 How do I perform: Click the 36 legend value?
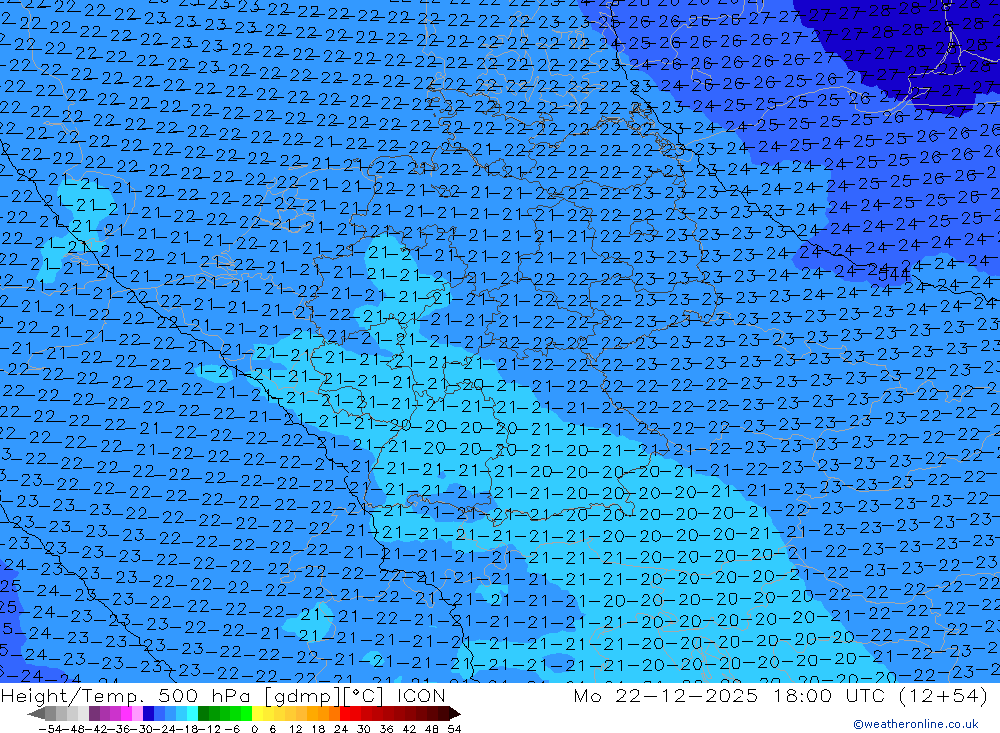[386, 729]
